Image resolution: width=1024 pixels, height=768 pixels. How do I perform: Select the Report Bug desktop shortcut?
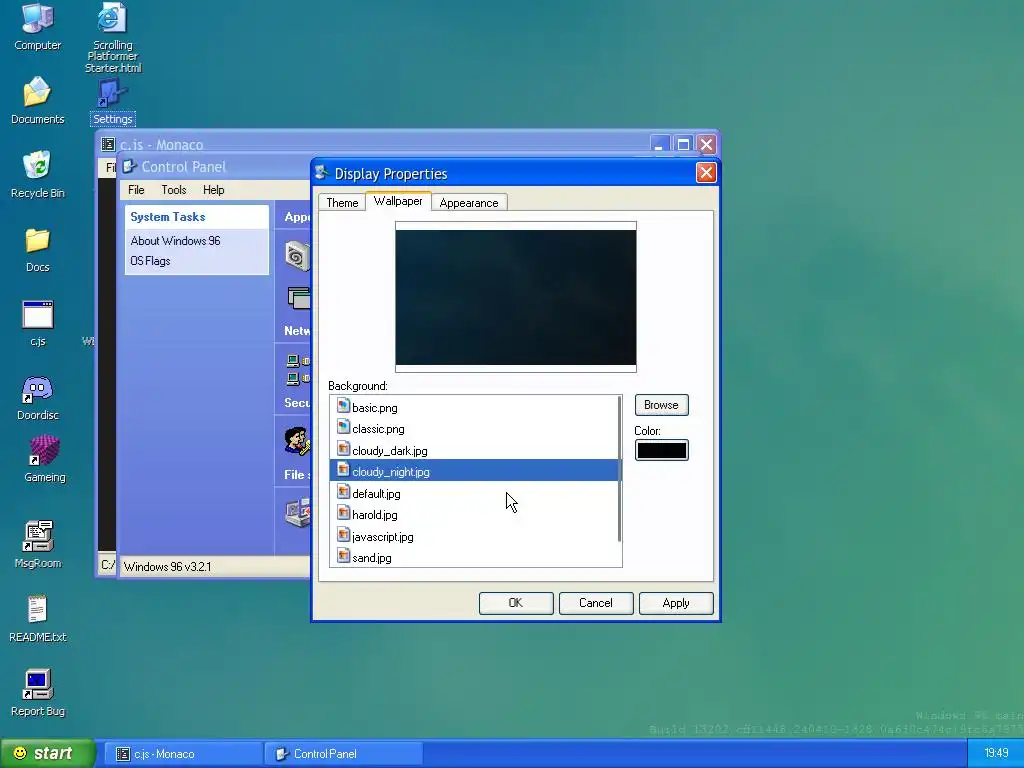[x=38, y=693]
